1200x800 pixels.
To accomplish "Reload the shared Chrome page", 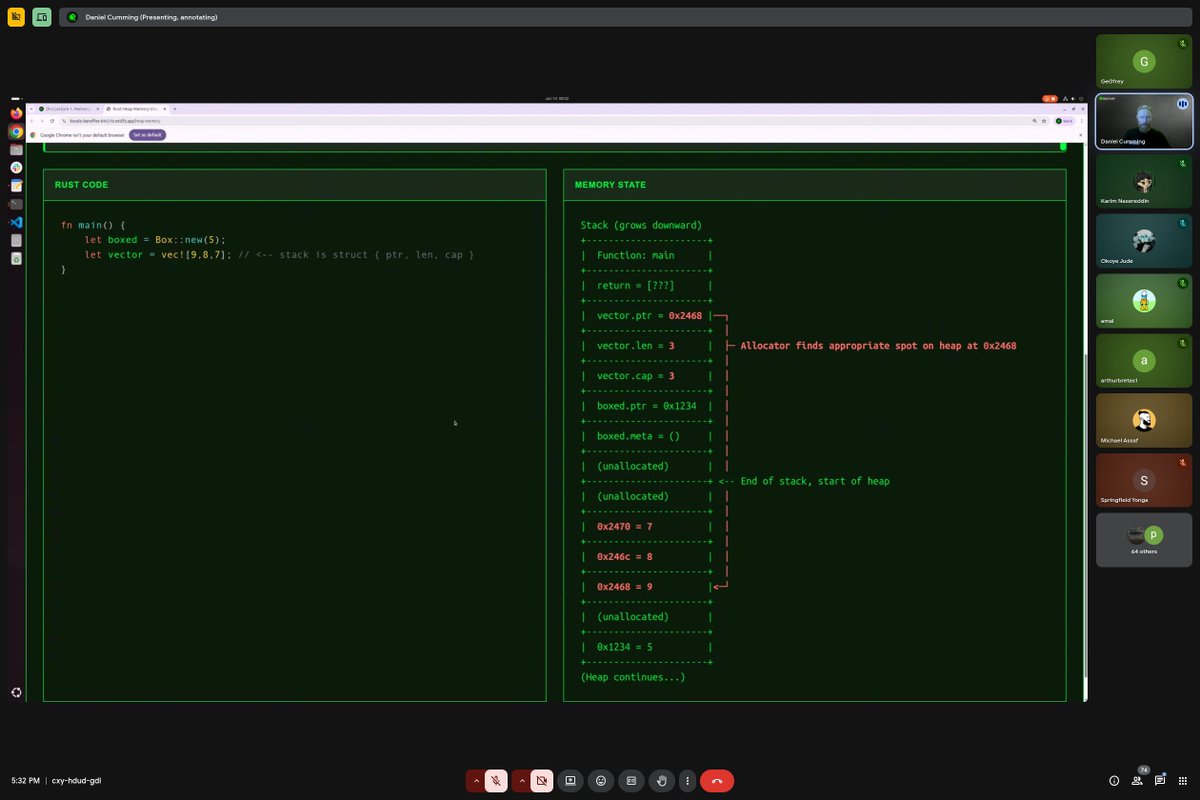I will click(x=51, y=121).
